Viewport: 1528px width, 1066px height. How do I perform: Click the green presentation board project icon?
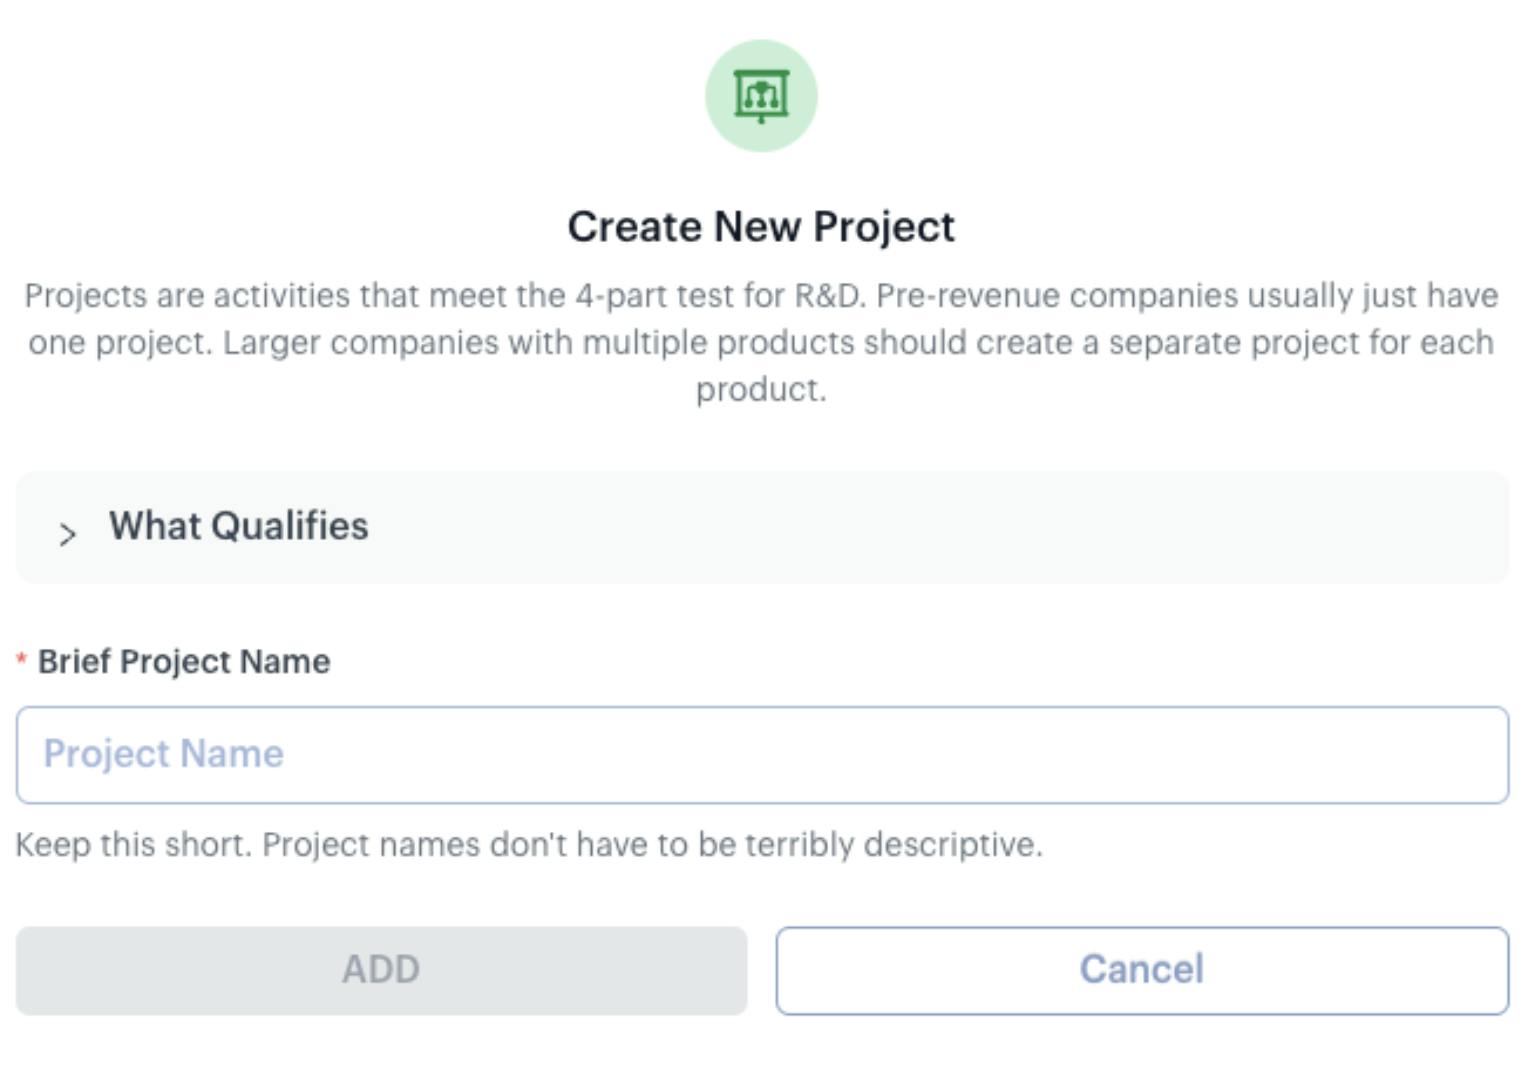[762, 96]
